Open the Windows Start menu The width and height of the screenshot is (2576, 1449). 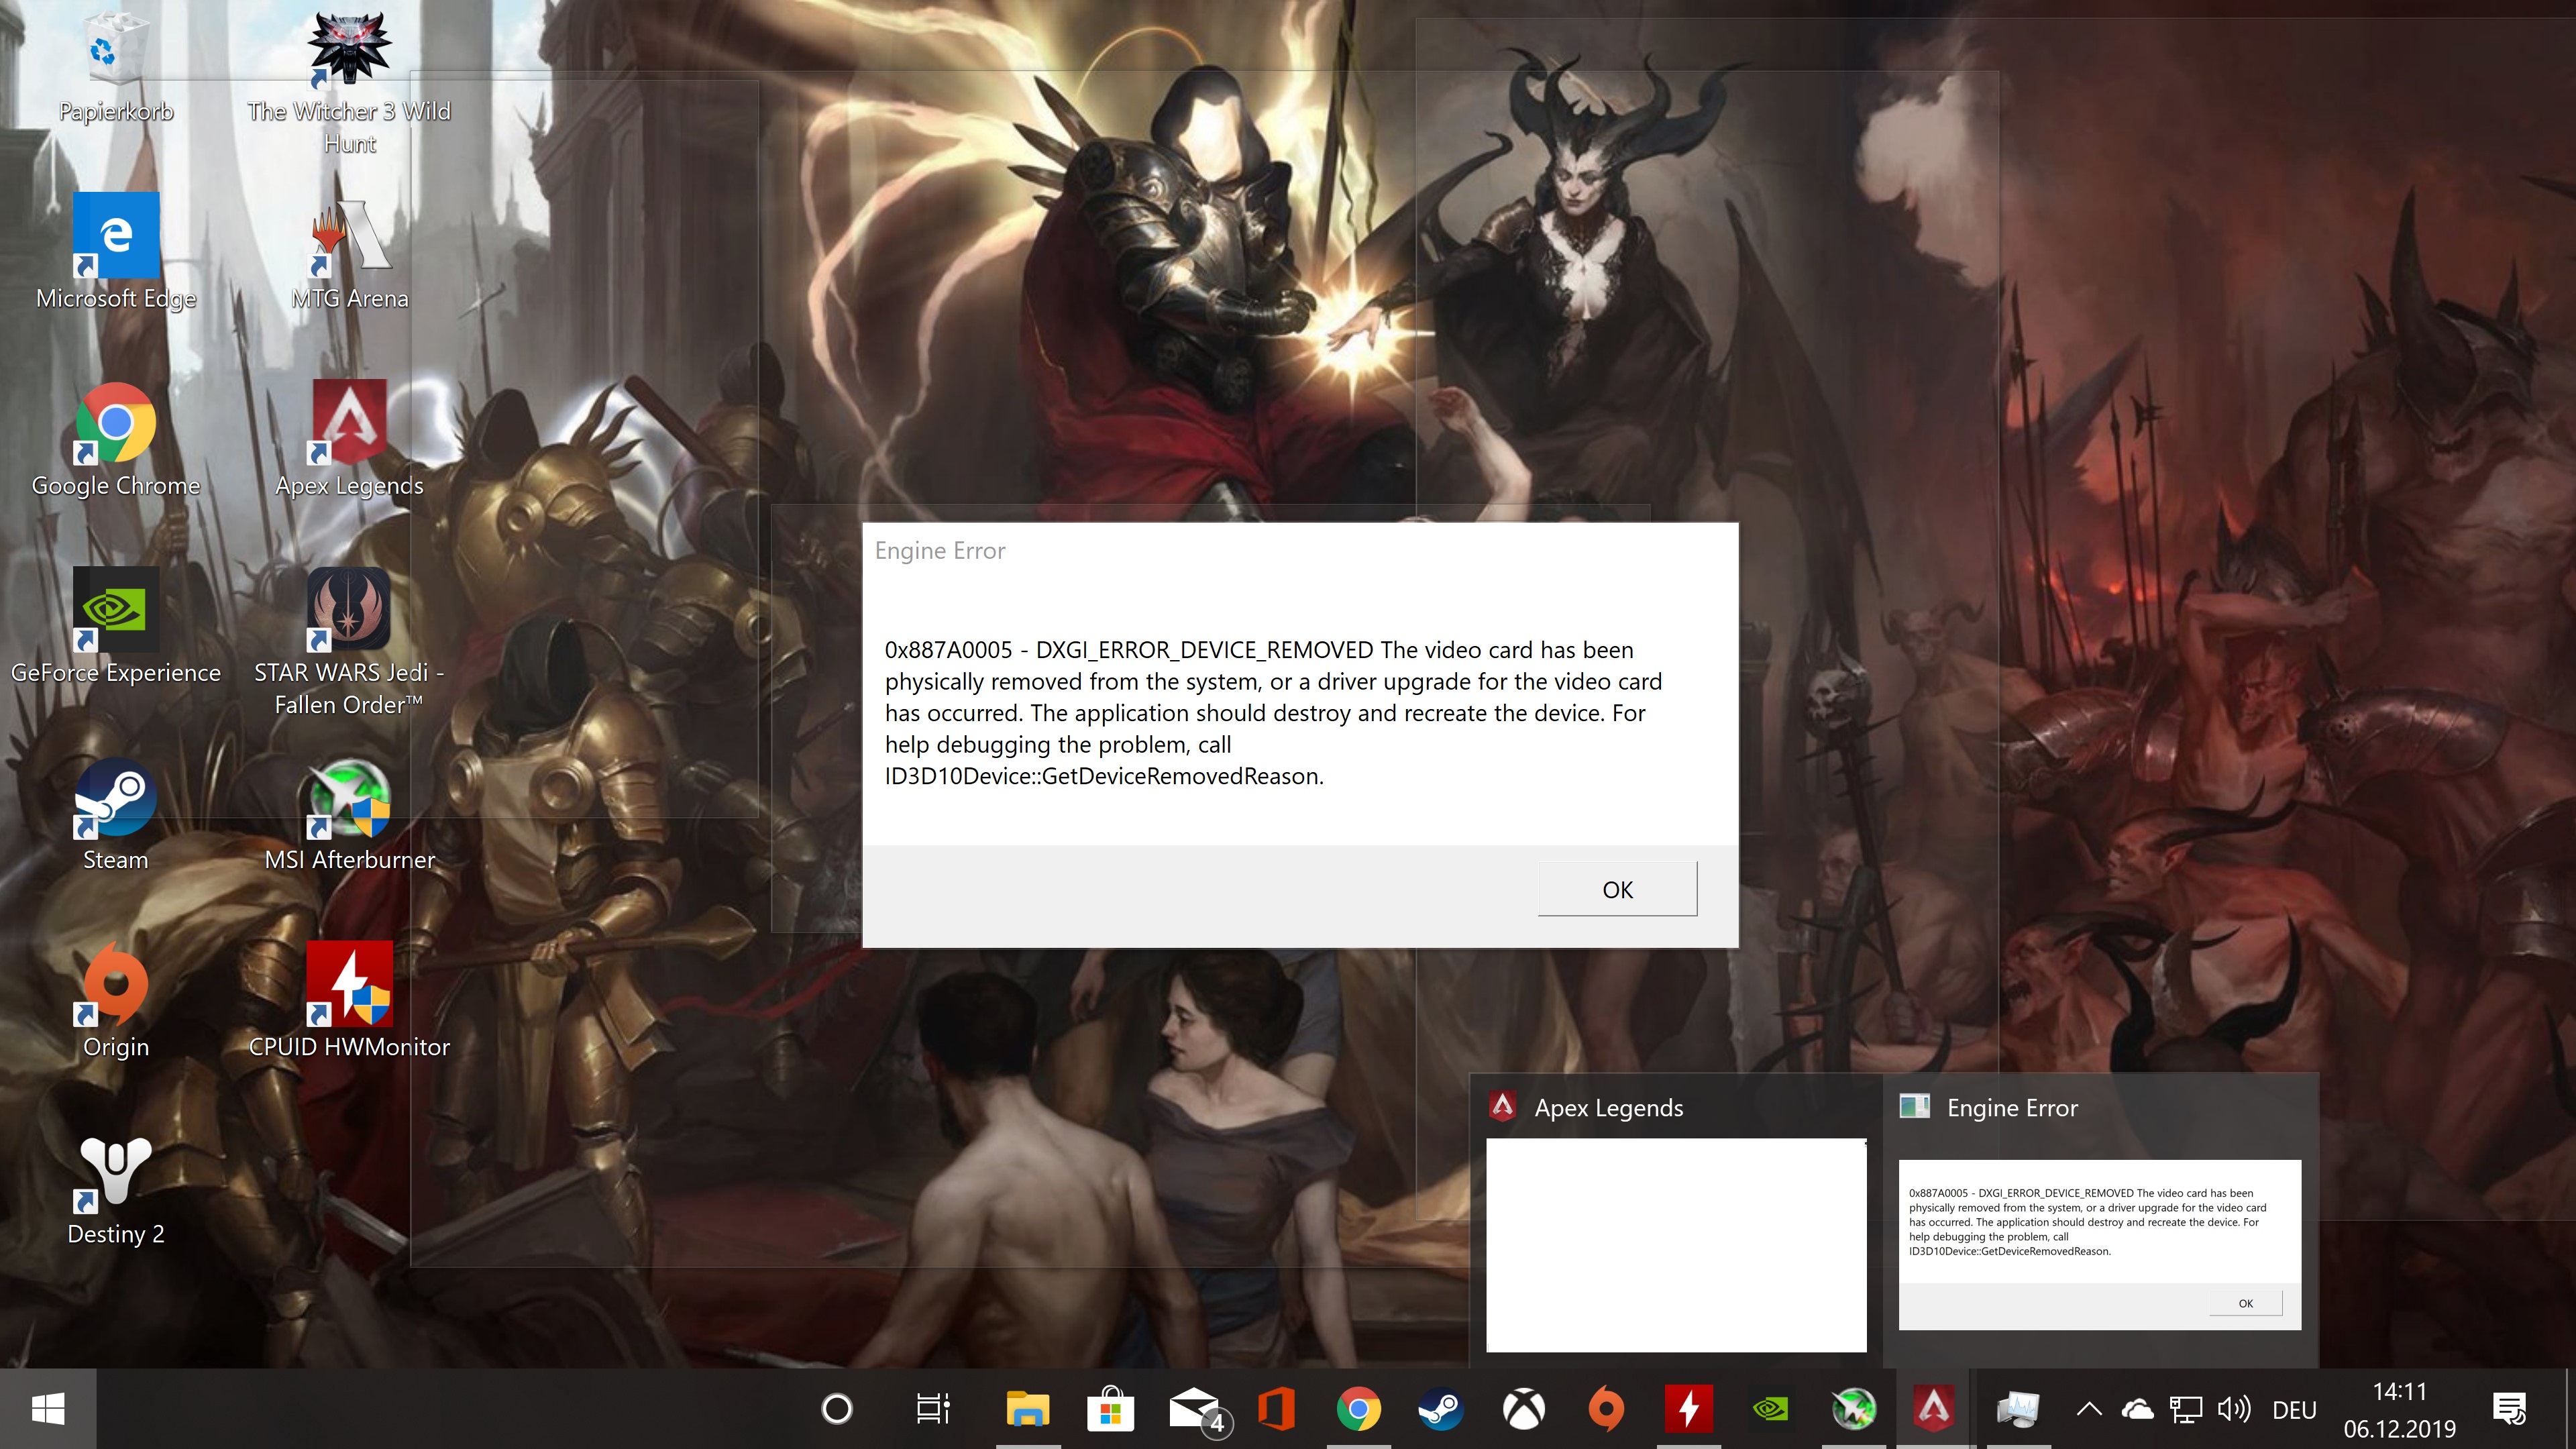click(48, 1409)
